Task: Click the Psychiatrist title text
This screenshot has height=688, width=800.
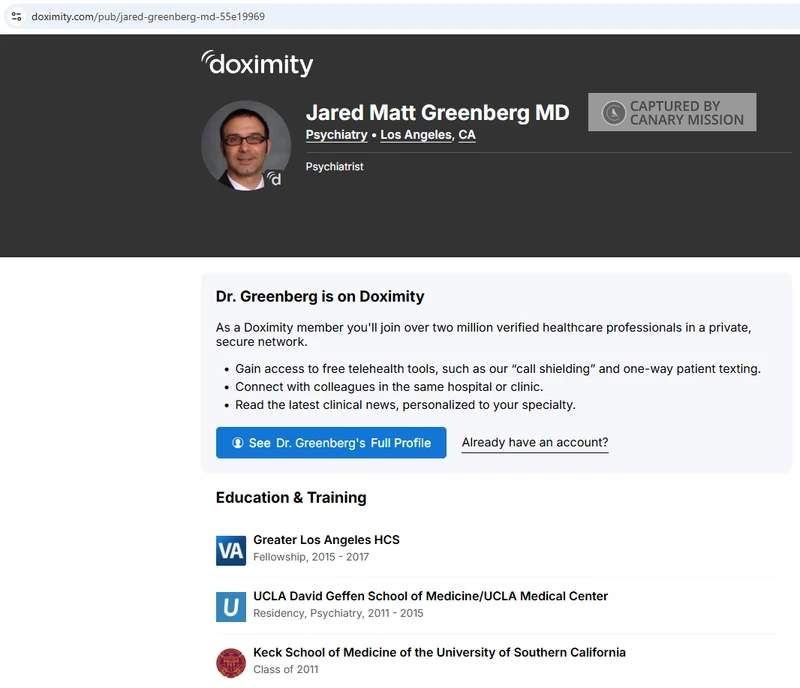Action: [334, 166]
